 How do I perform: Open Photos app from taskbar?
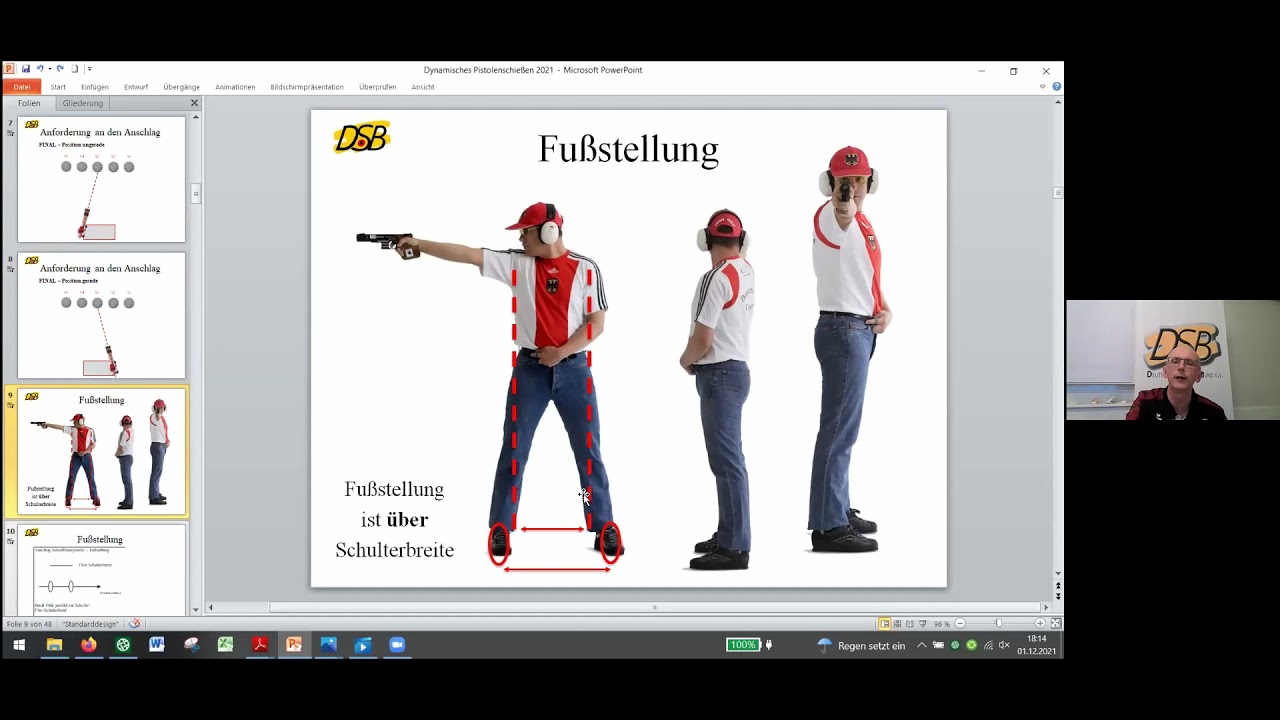[x=328, y=645]
